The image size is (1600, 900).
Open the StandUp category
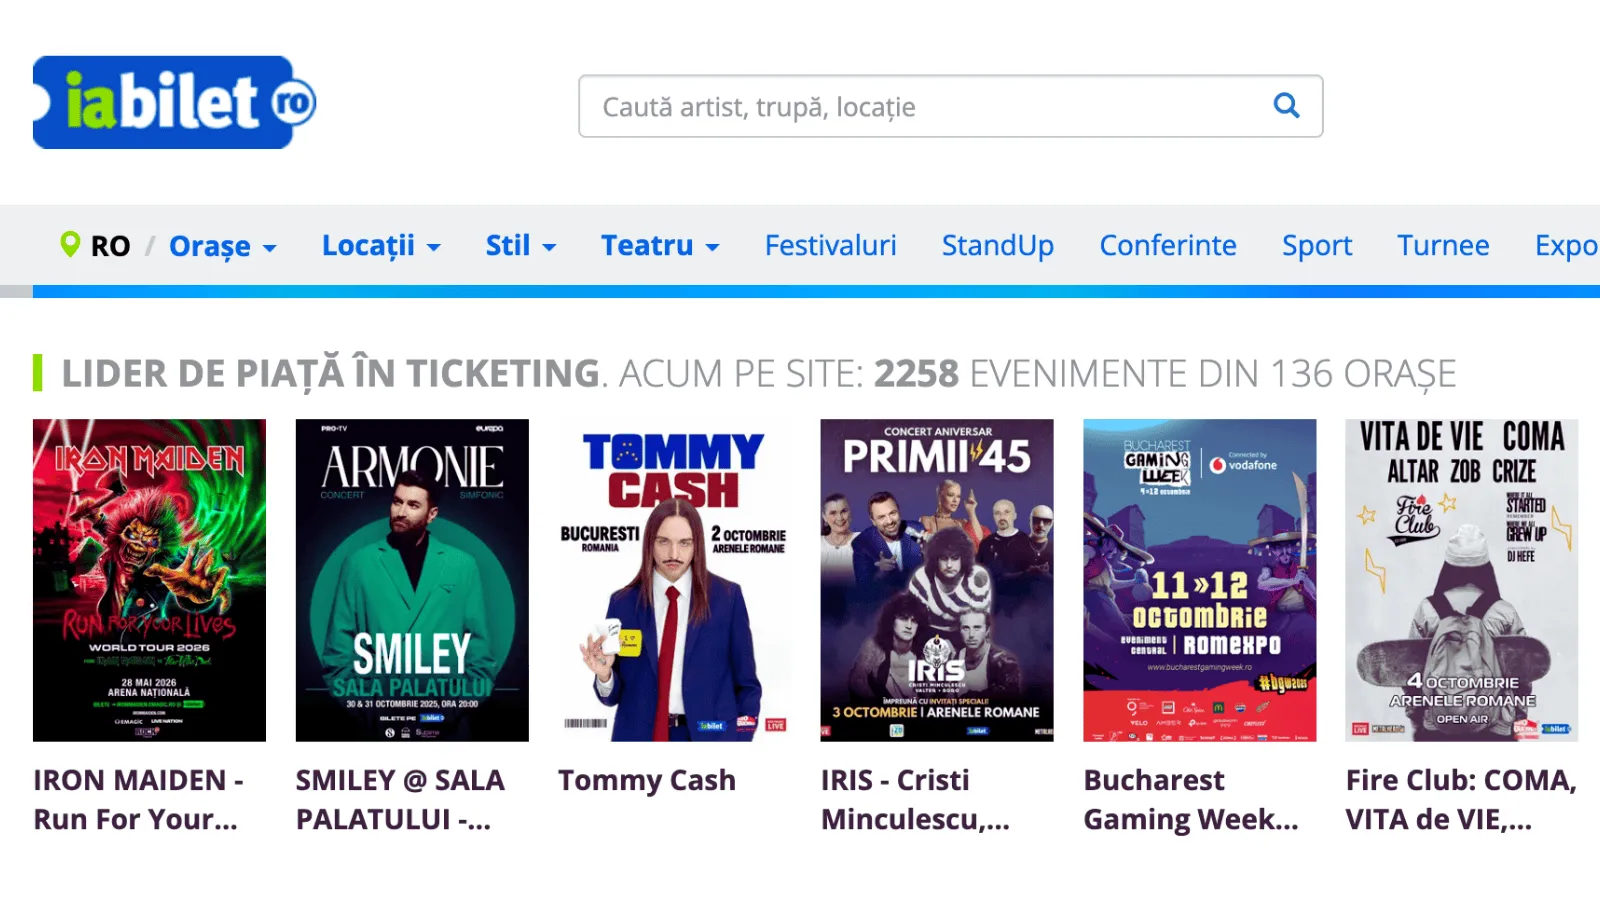[997, 246]
